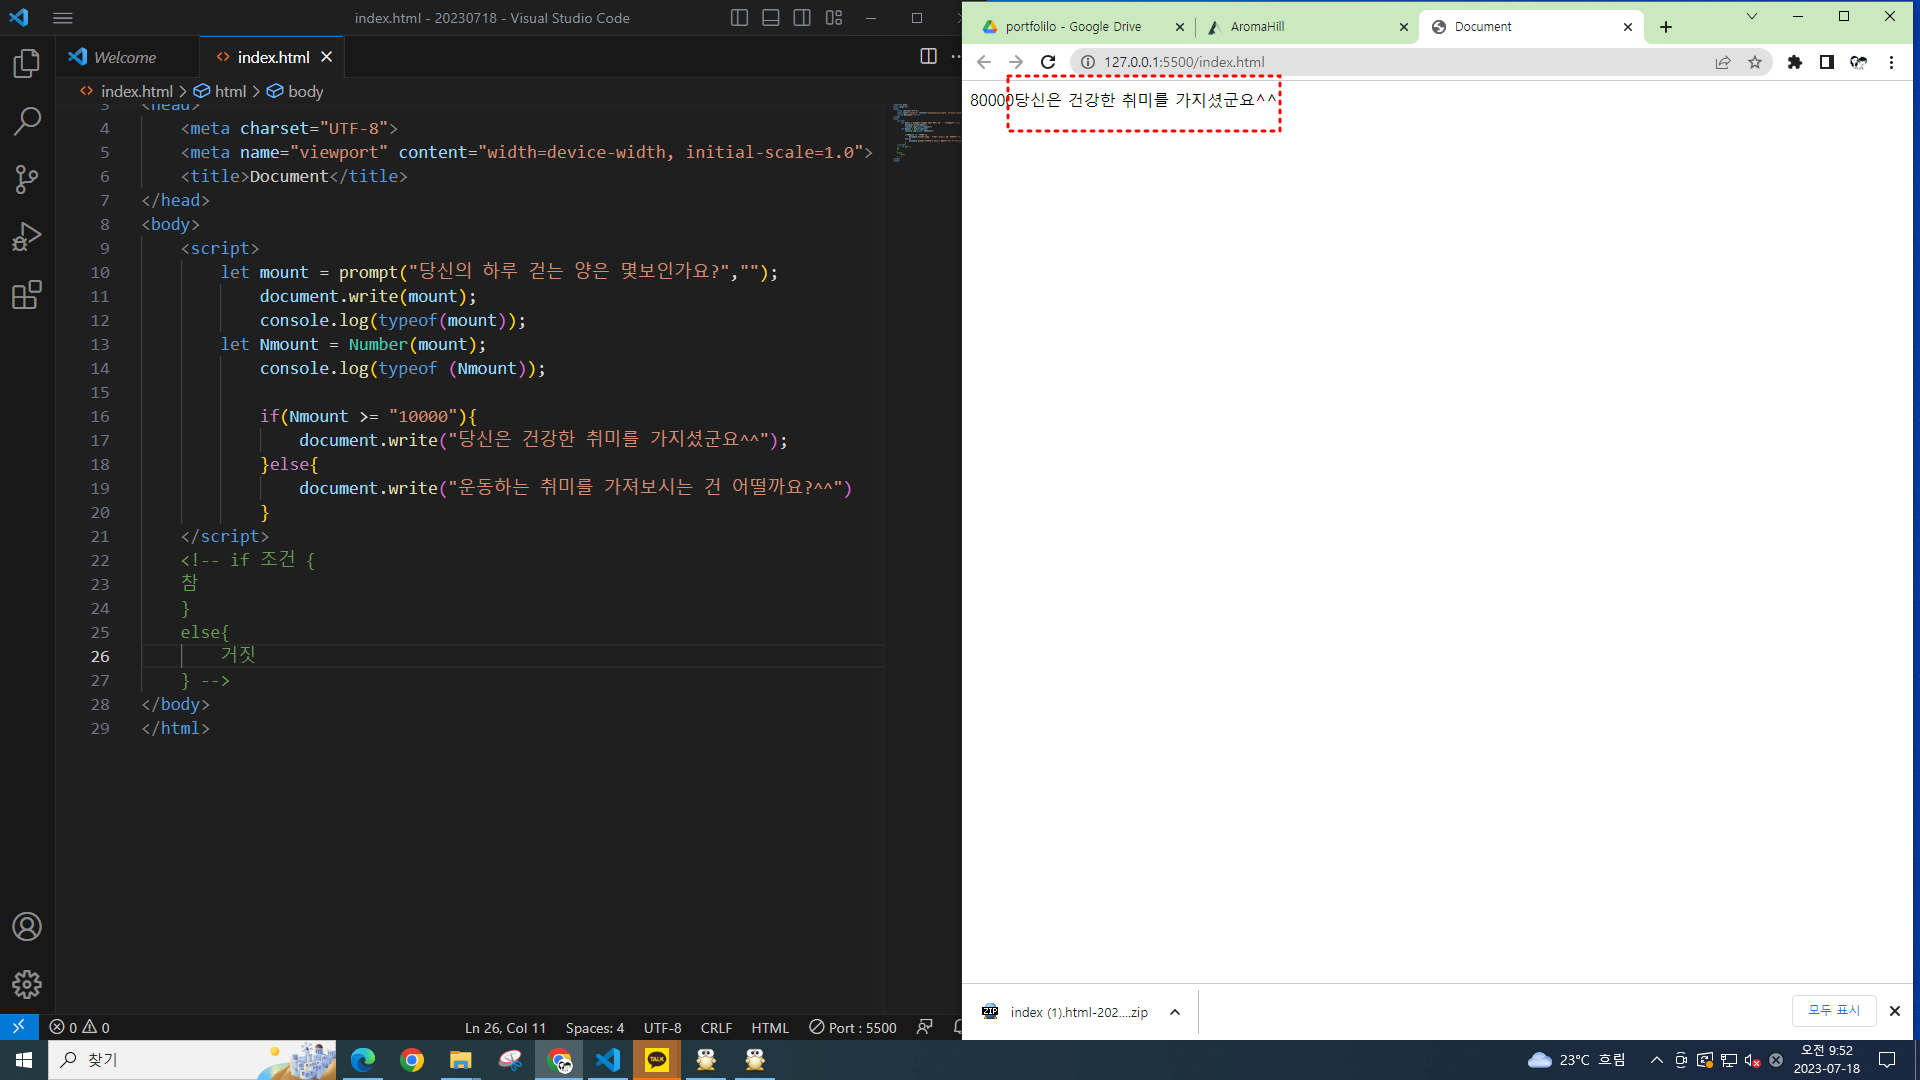Toggle the bottom panel layout icon
The image size is (1920, 1080).
click(771, 18)
